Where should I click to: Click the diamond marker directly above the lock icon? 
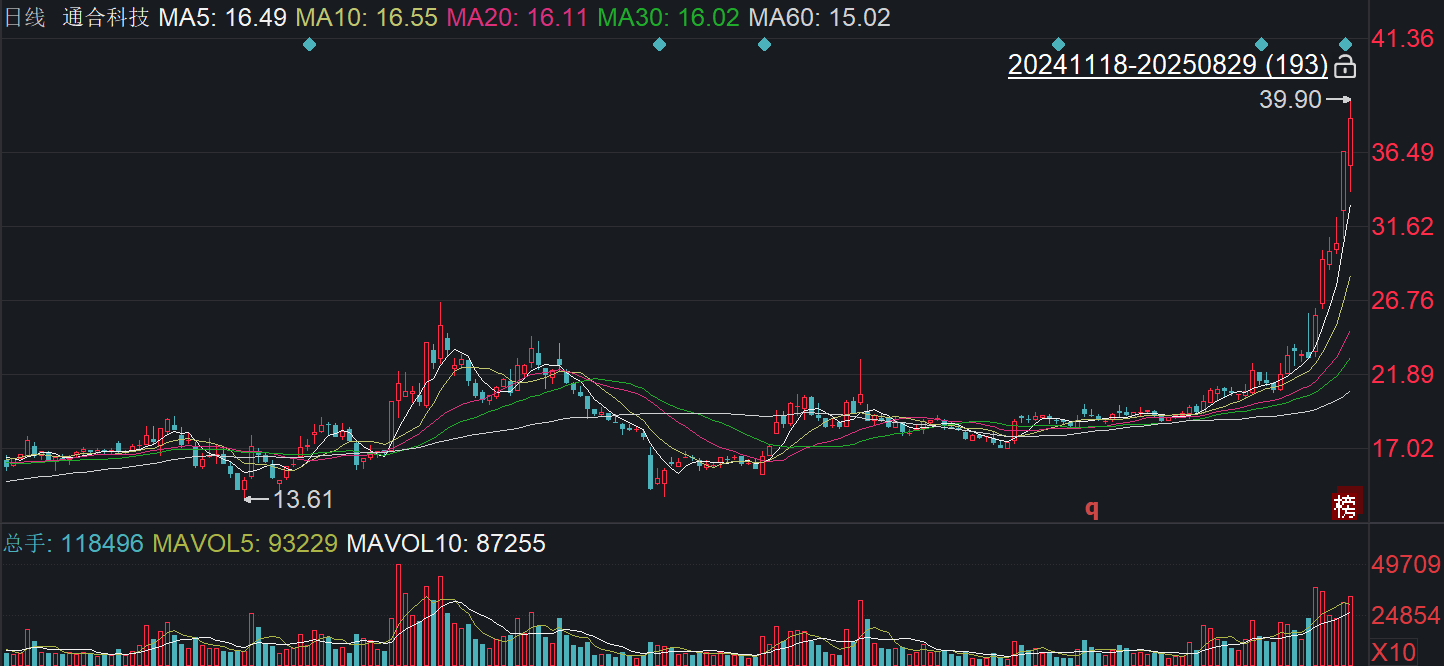click(x=1346, y=44)
